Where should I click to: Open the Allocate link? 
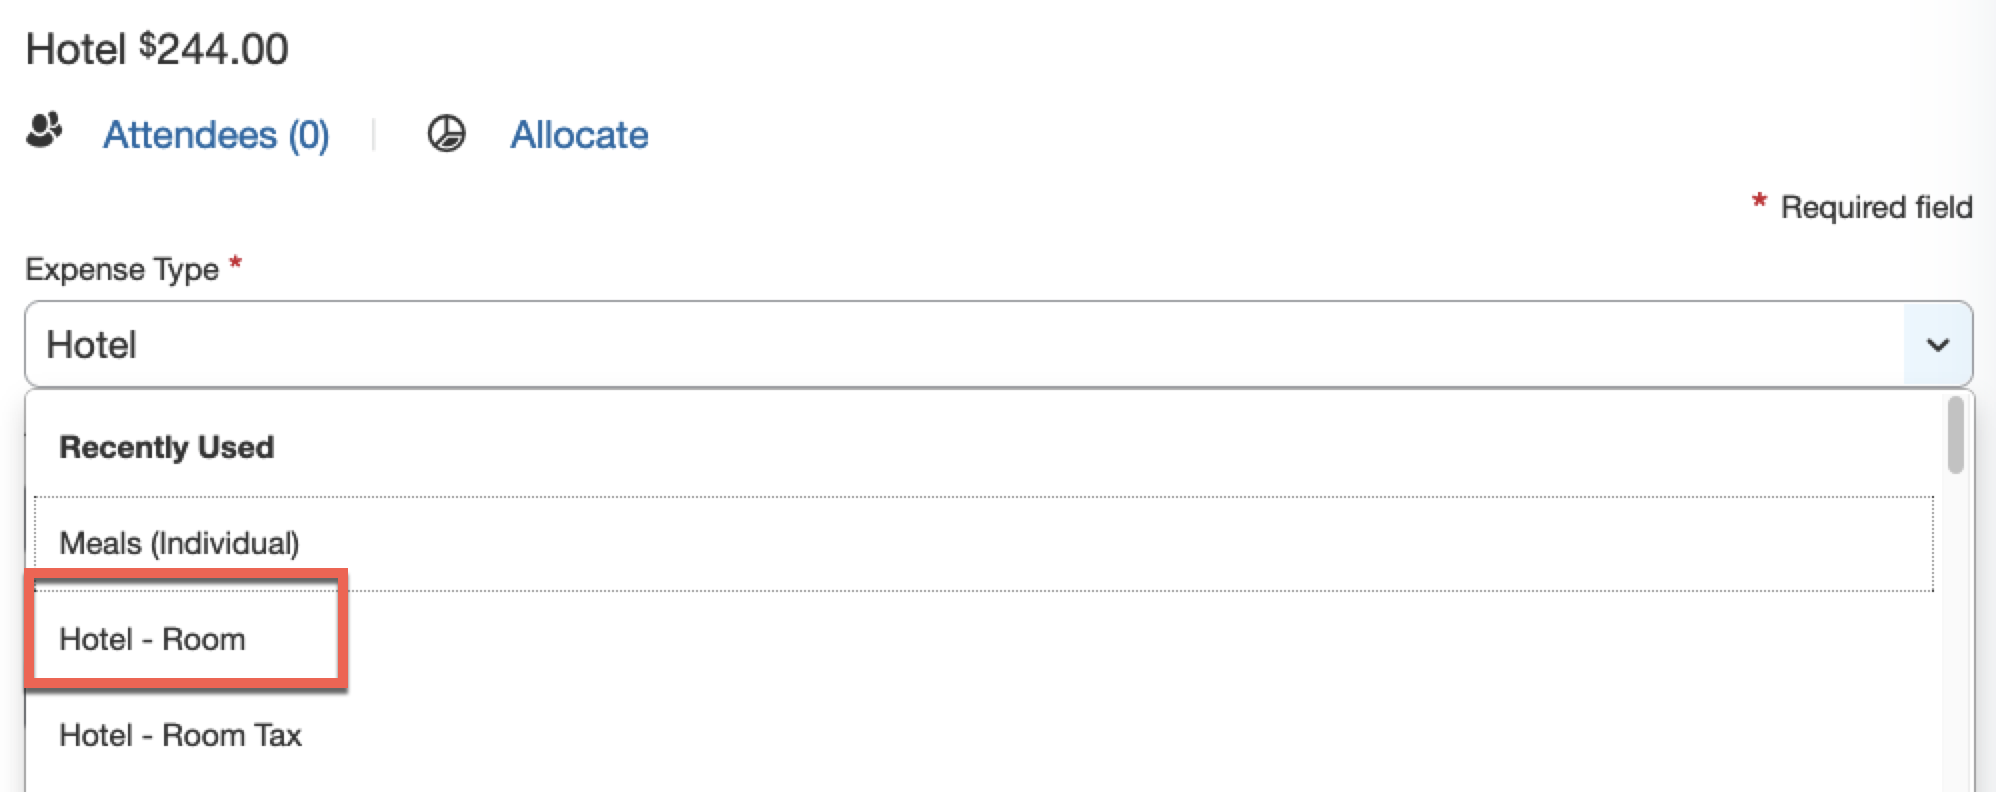pos(579,135)
